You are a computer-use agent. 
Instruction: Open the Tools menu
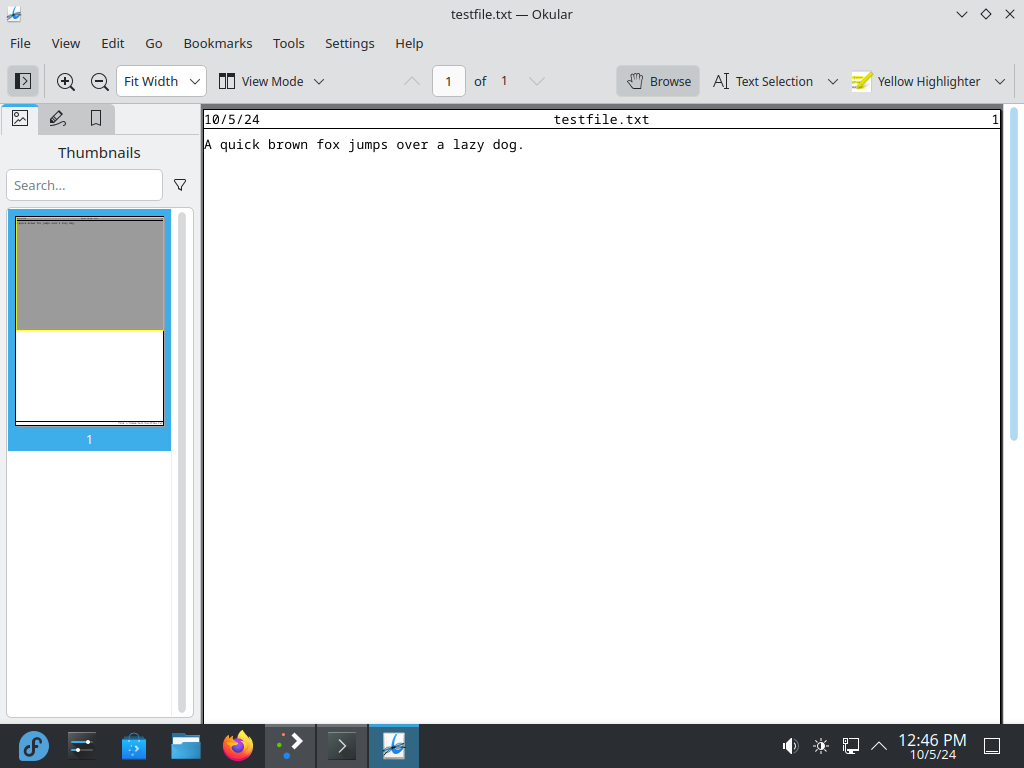pos(289,43)
